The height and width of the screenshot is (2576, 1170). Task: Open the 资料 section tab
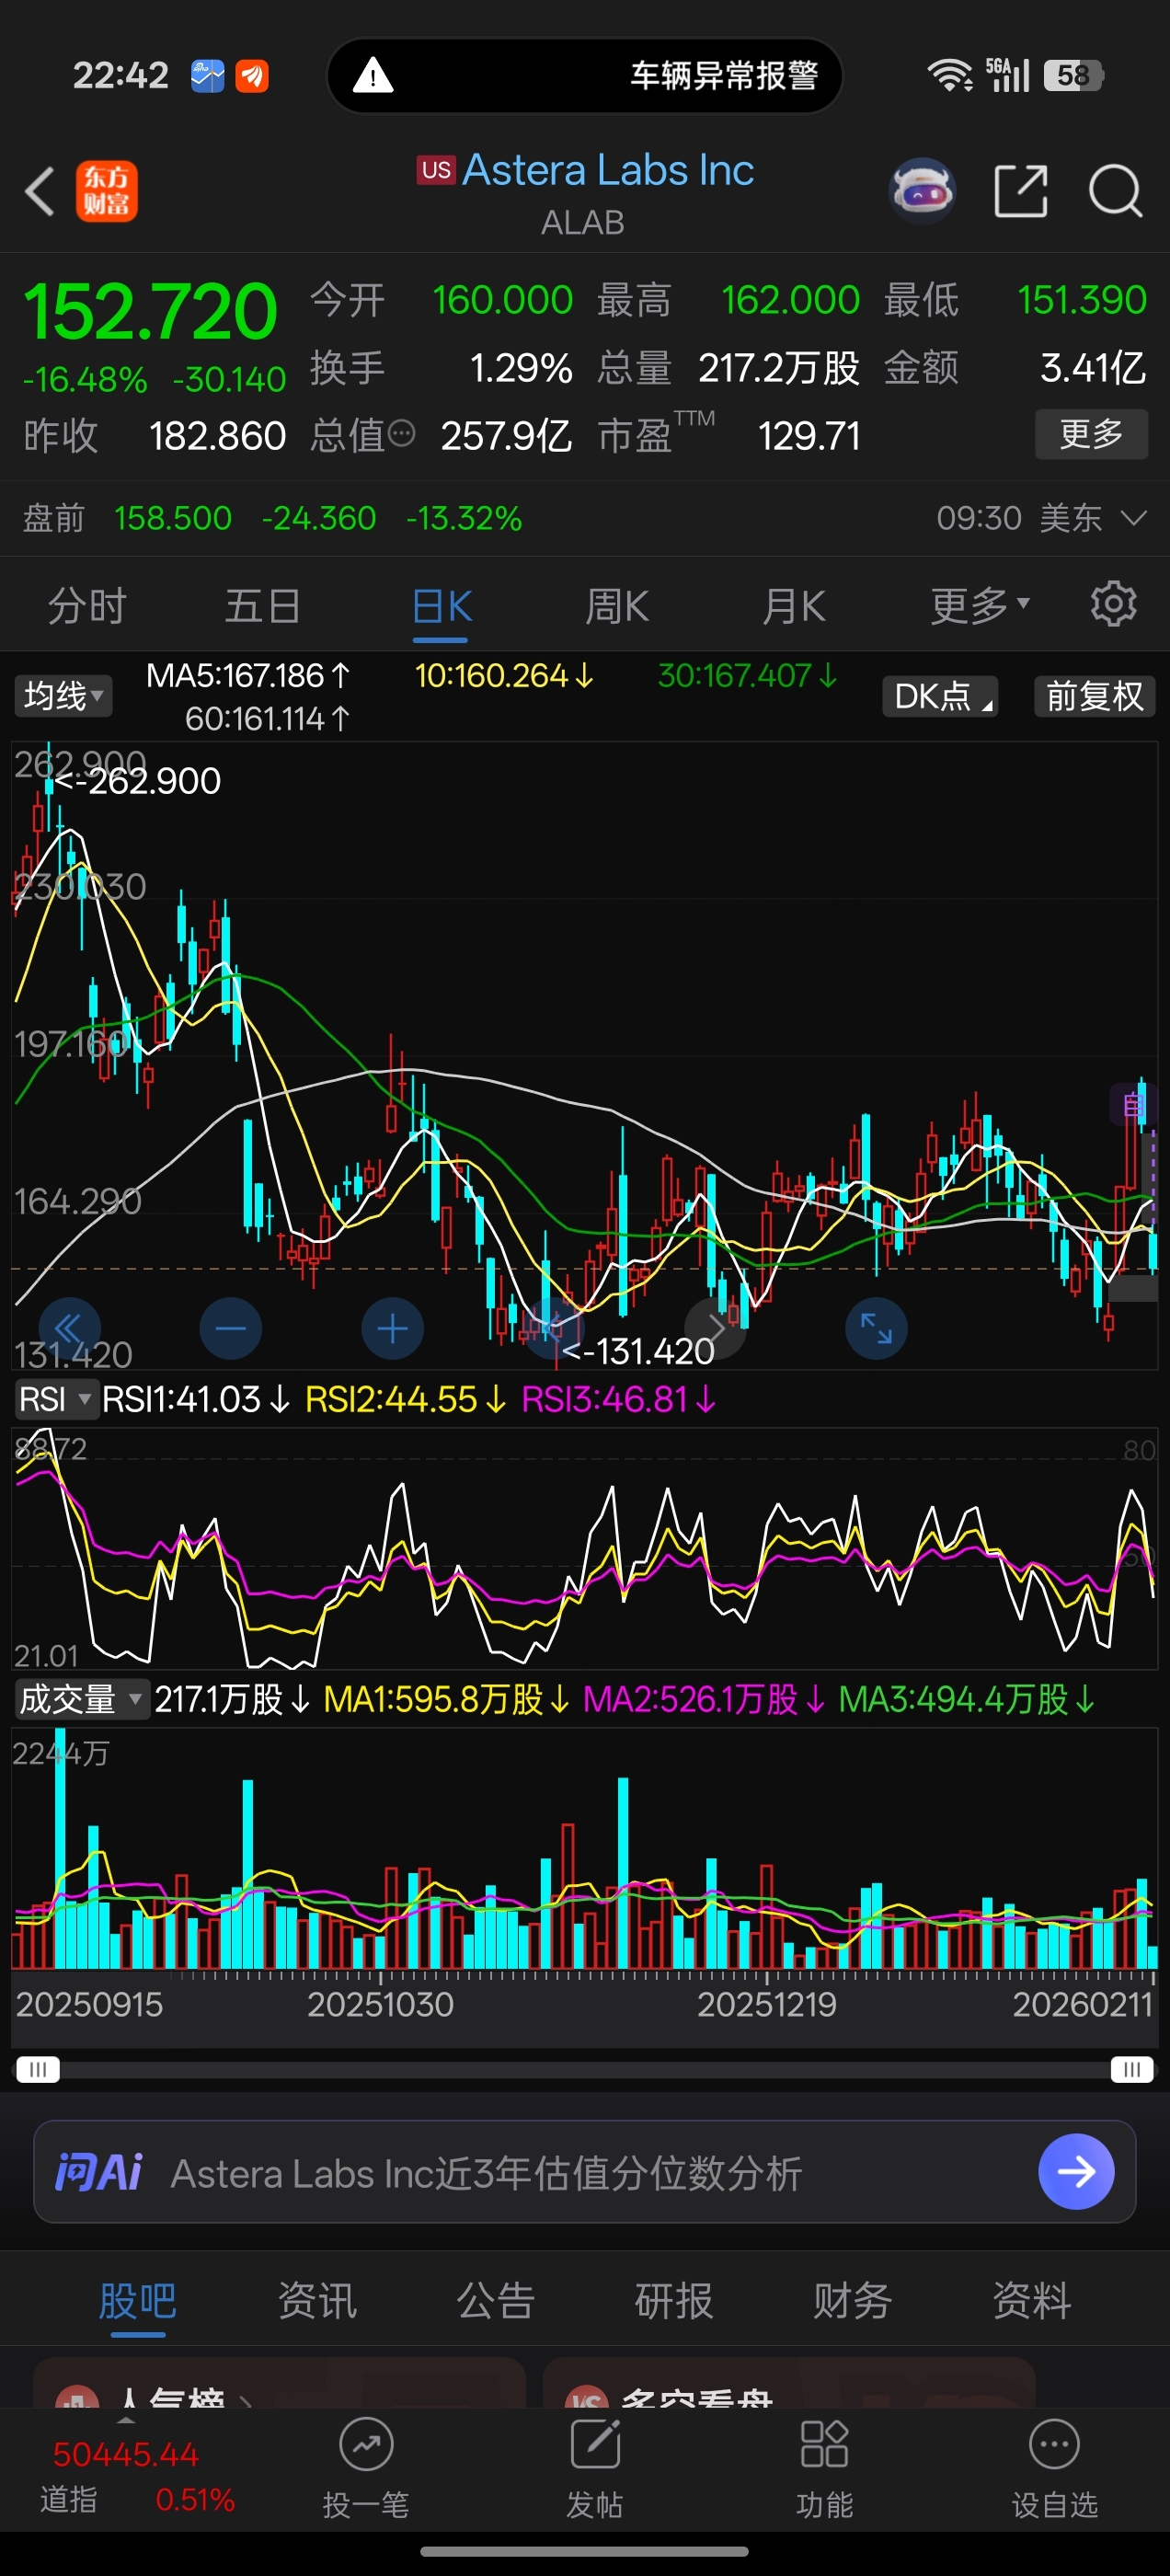pyautogui.click(x=1032, y=2300)
